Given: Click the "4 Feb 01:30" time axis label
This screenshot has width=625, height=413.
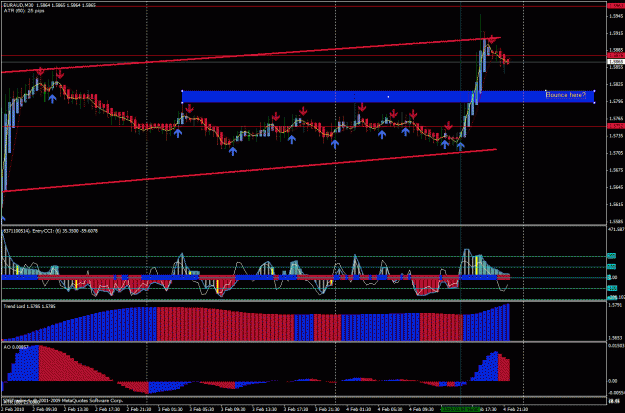Looking at the screenshot, I should [359, 409].
